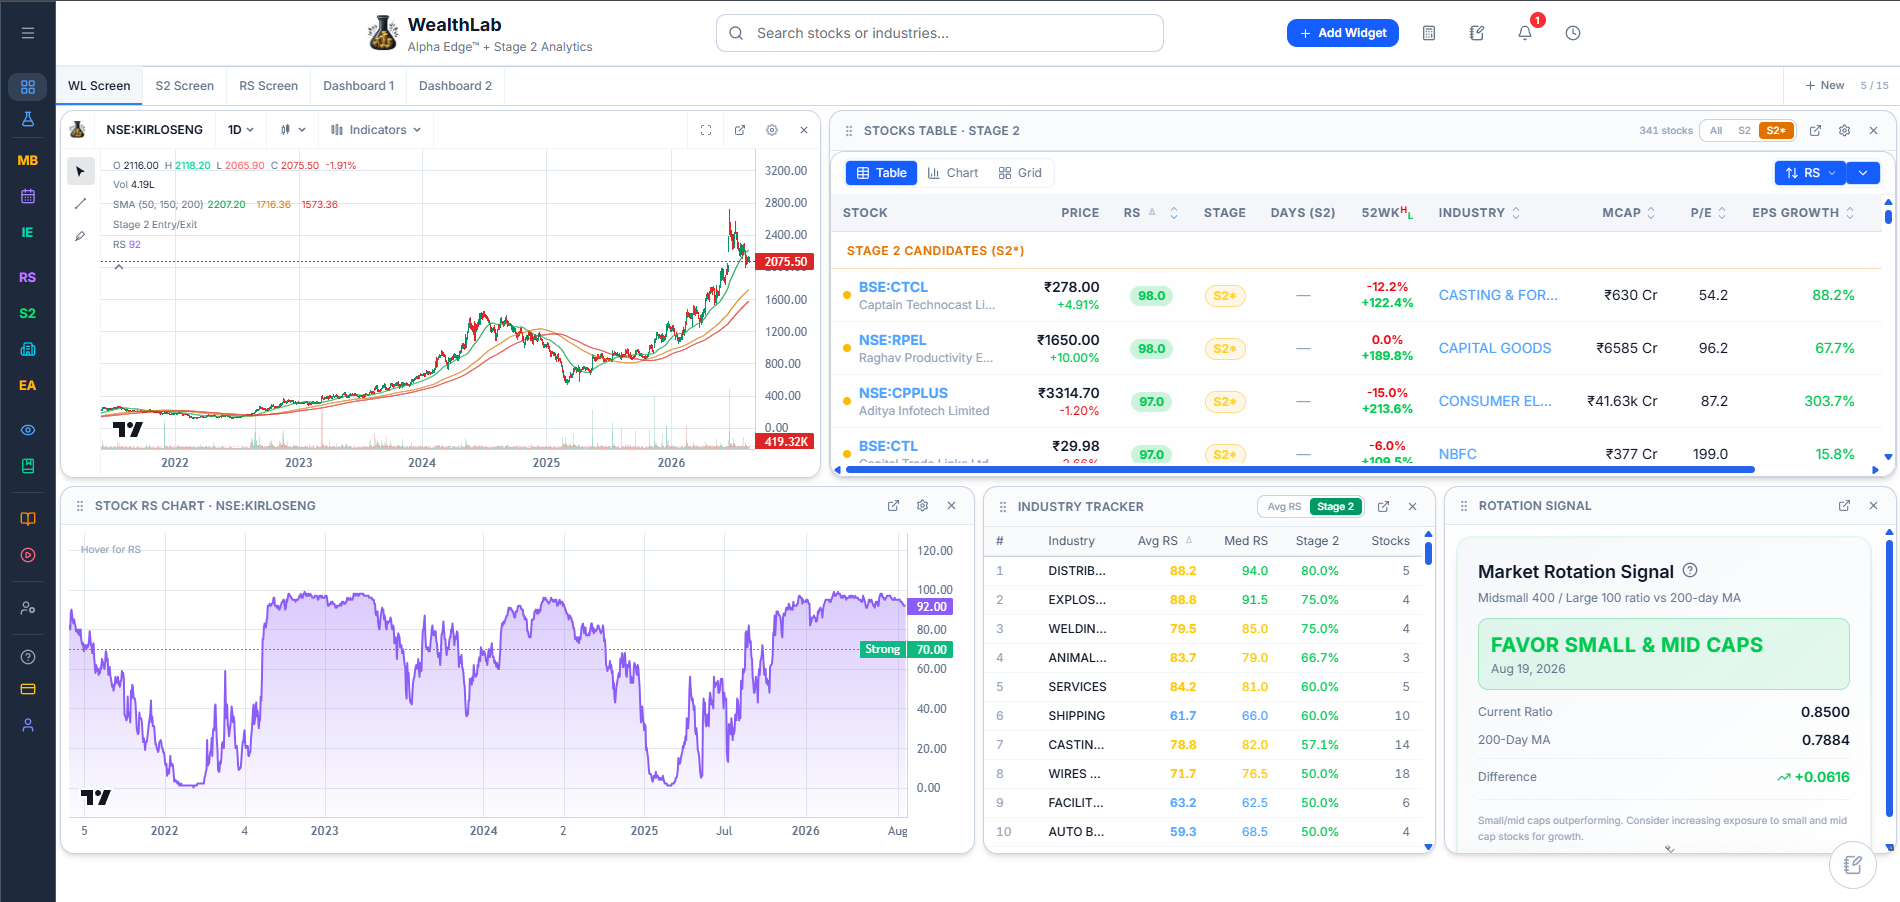Switch to the S2 Screen tab
This screenshot has width=1900, height=902.
pyautogui.click(x=185, y=86)
